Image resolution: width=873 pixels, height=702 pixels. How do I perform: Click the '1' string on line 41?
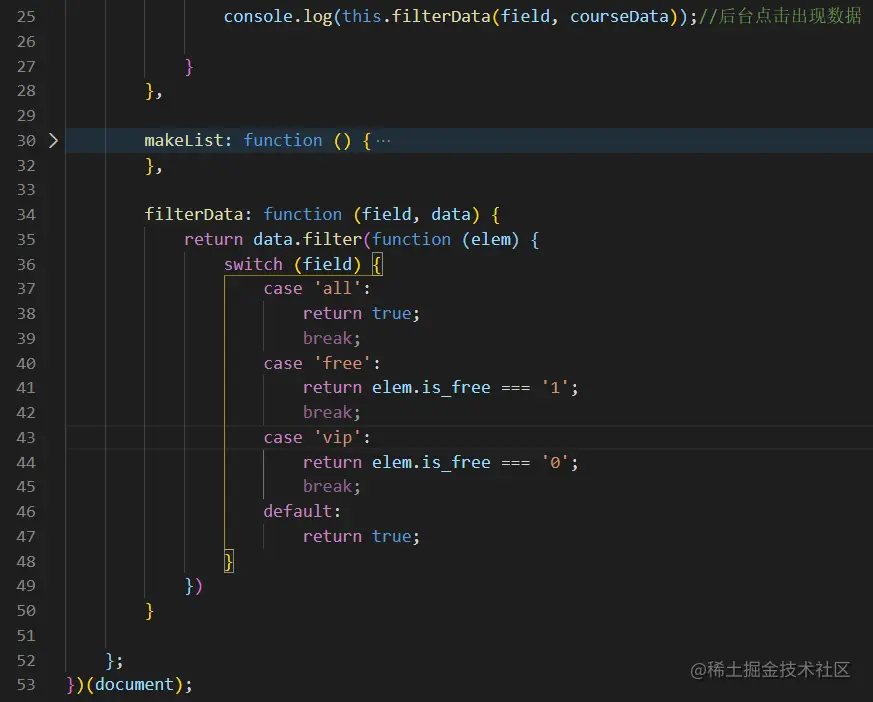[555, 387]
